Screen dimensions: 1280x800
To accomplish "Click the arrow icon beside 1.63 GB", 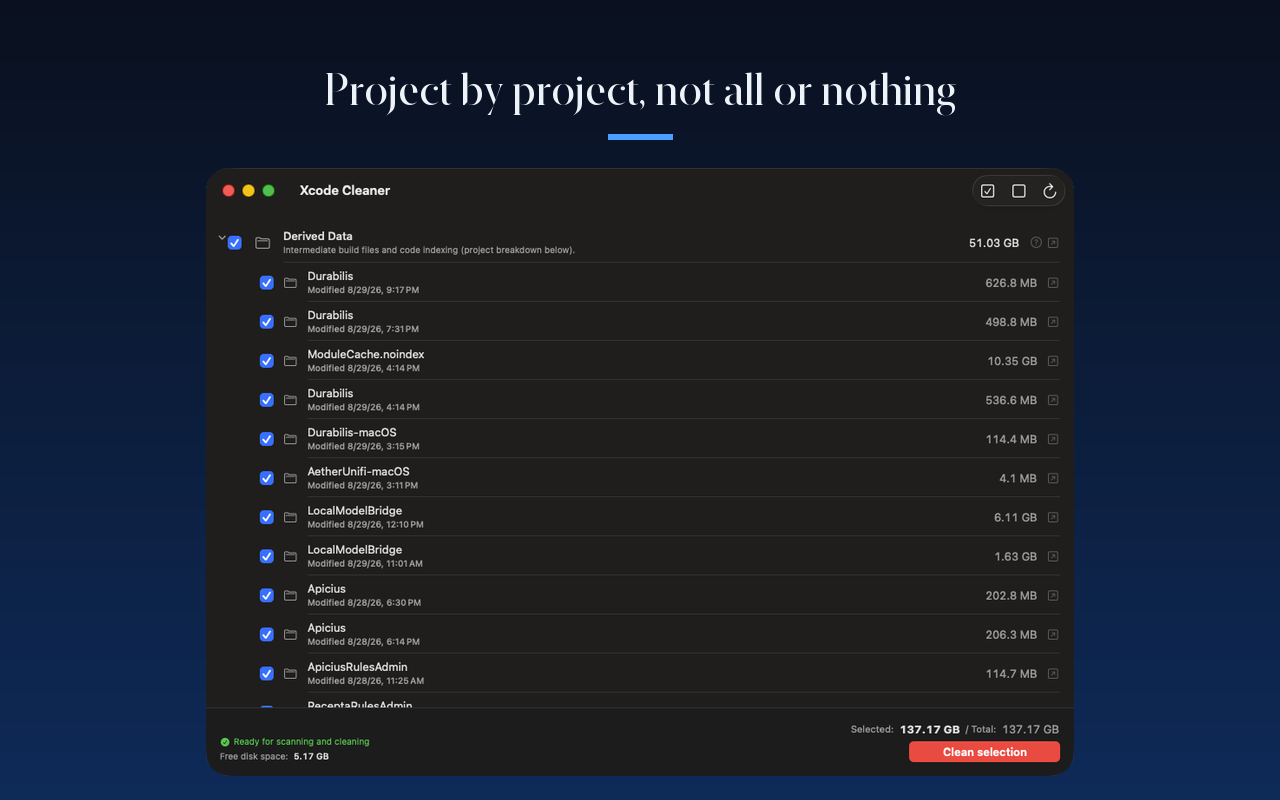I will pyautogui.click(x=1053, y=556).
